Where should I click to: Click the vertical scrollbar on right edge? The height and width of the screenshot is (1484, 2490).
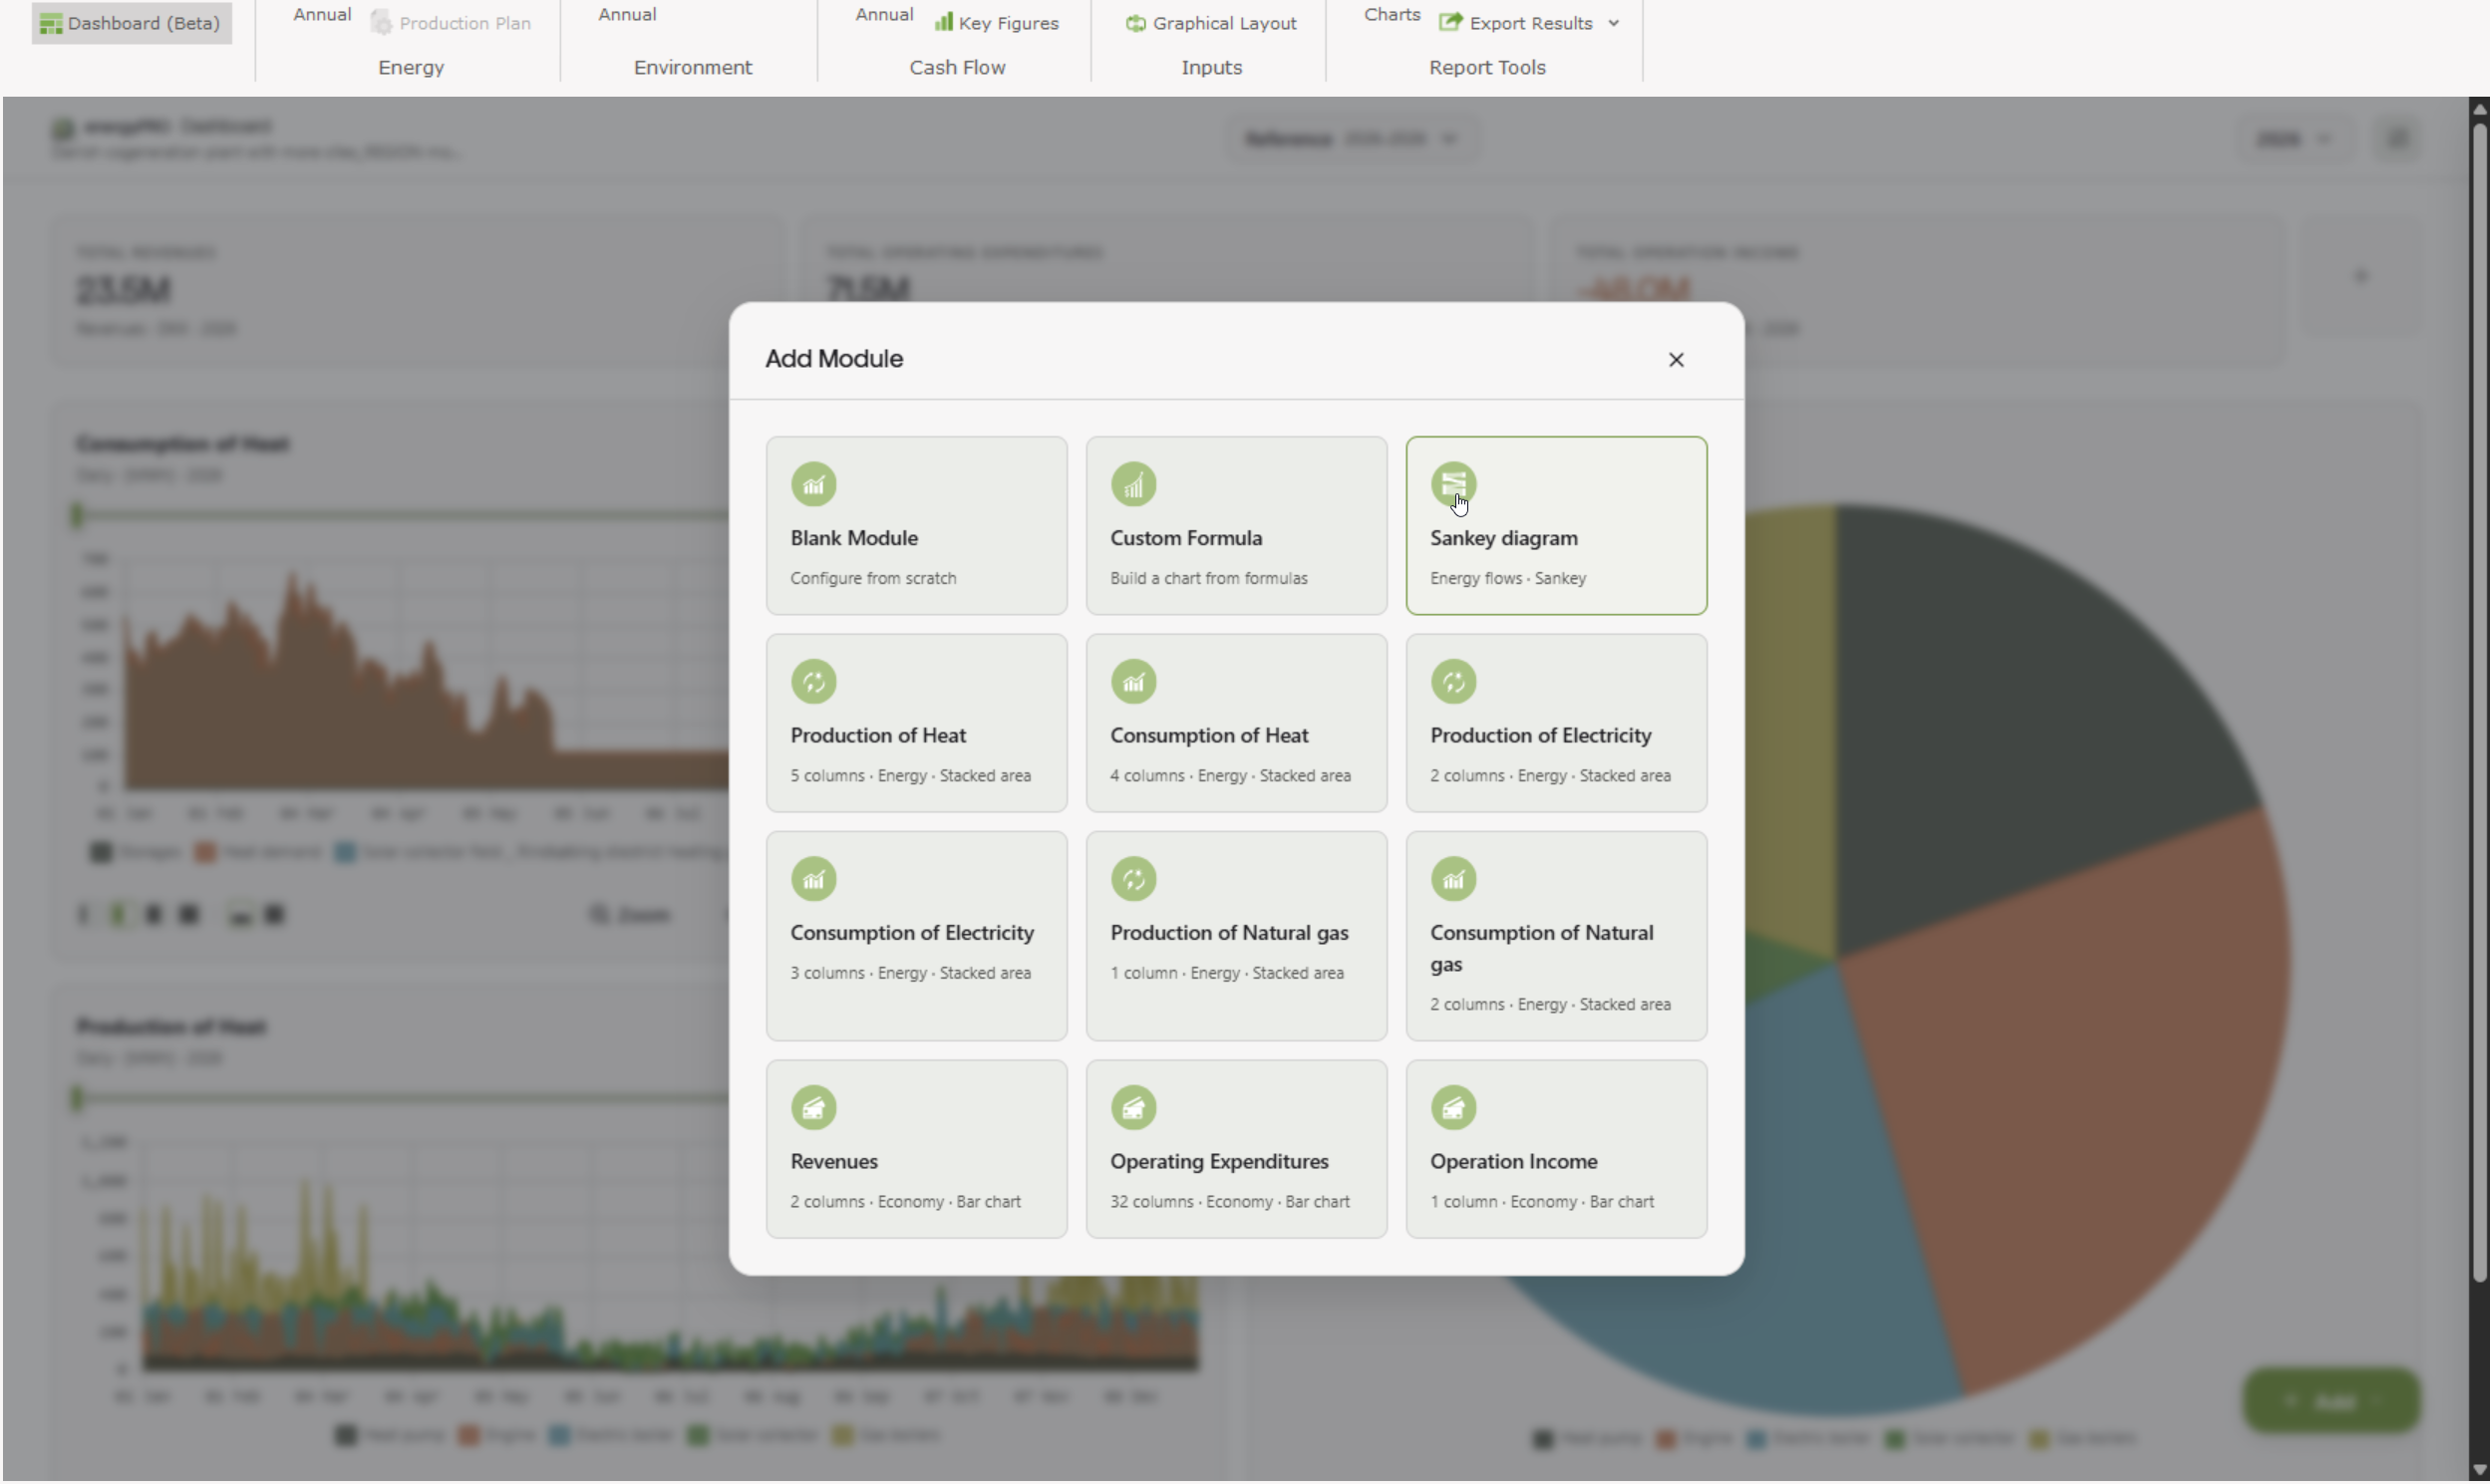tap(2479, 700)
